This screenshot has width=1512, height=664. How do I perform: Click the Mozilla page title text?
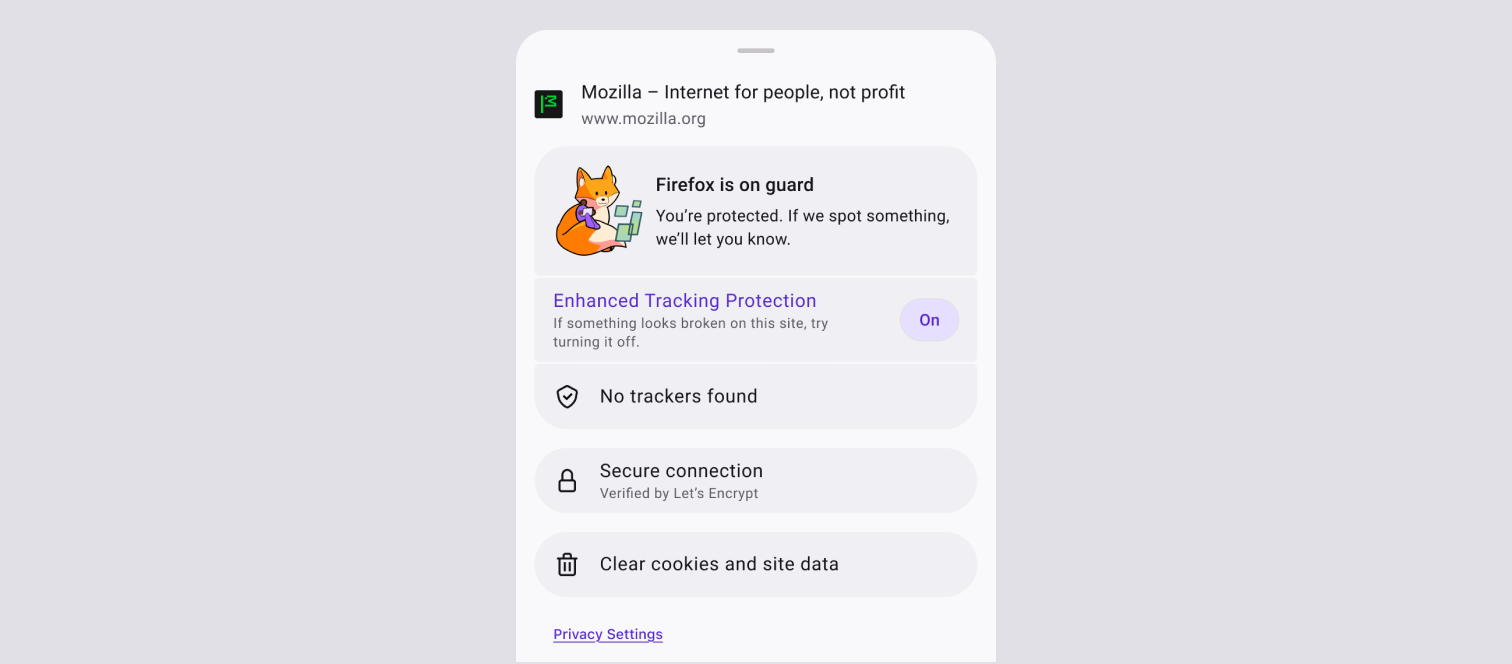coord(743,92)
